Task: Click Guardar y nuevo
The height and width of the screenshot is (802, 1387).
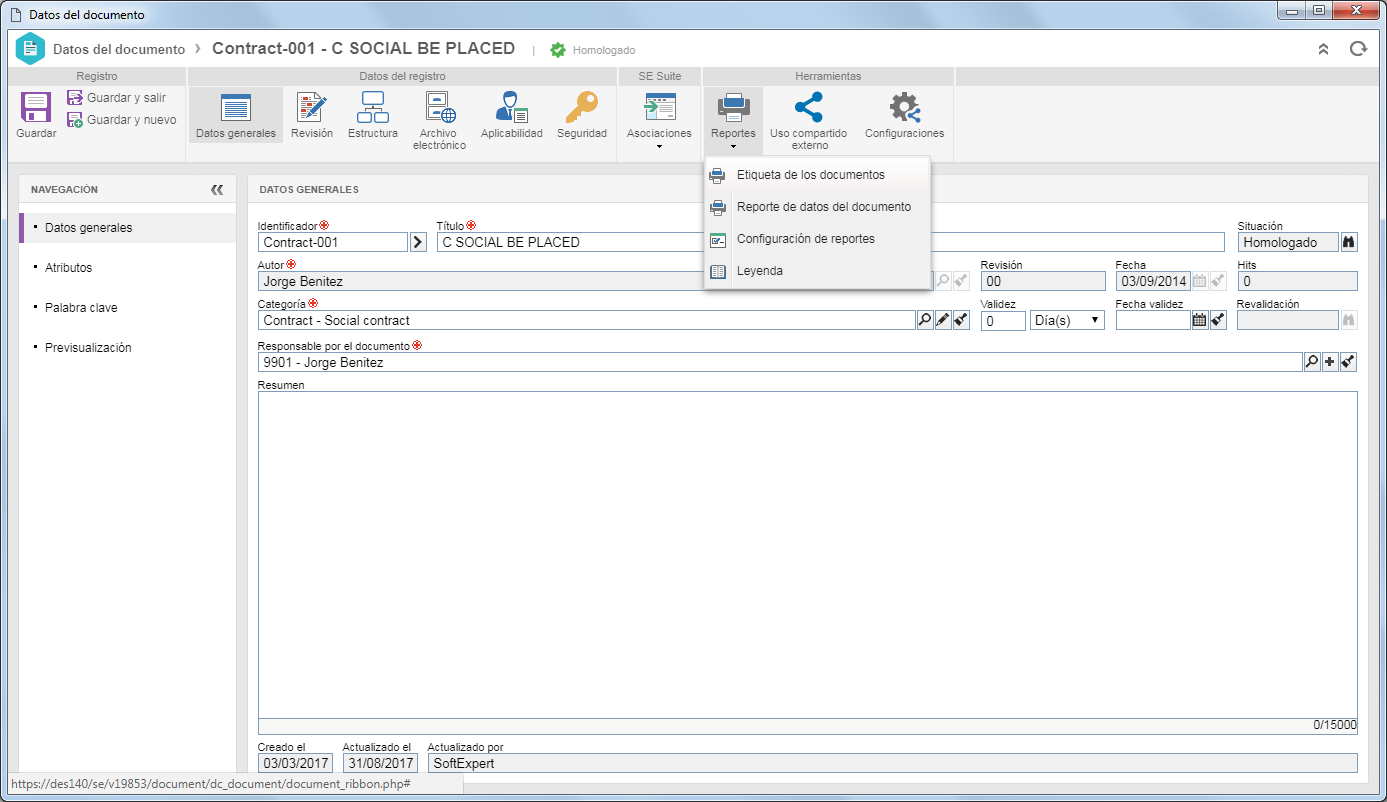Action: click(121, 120)
